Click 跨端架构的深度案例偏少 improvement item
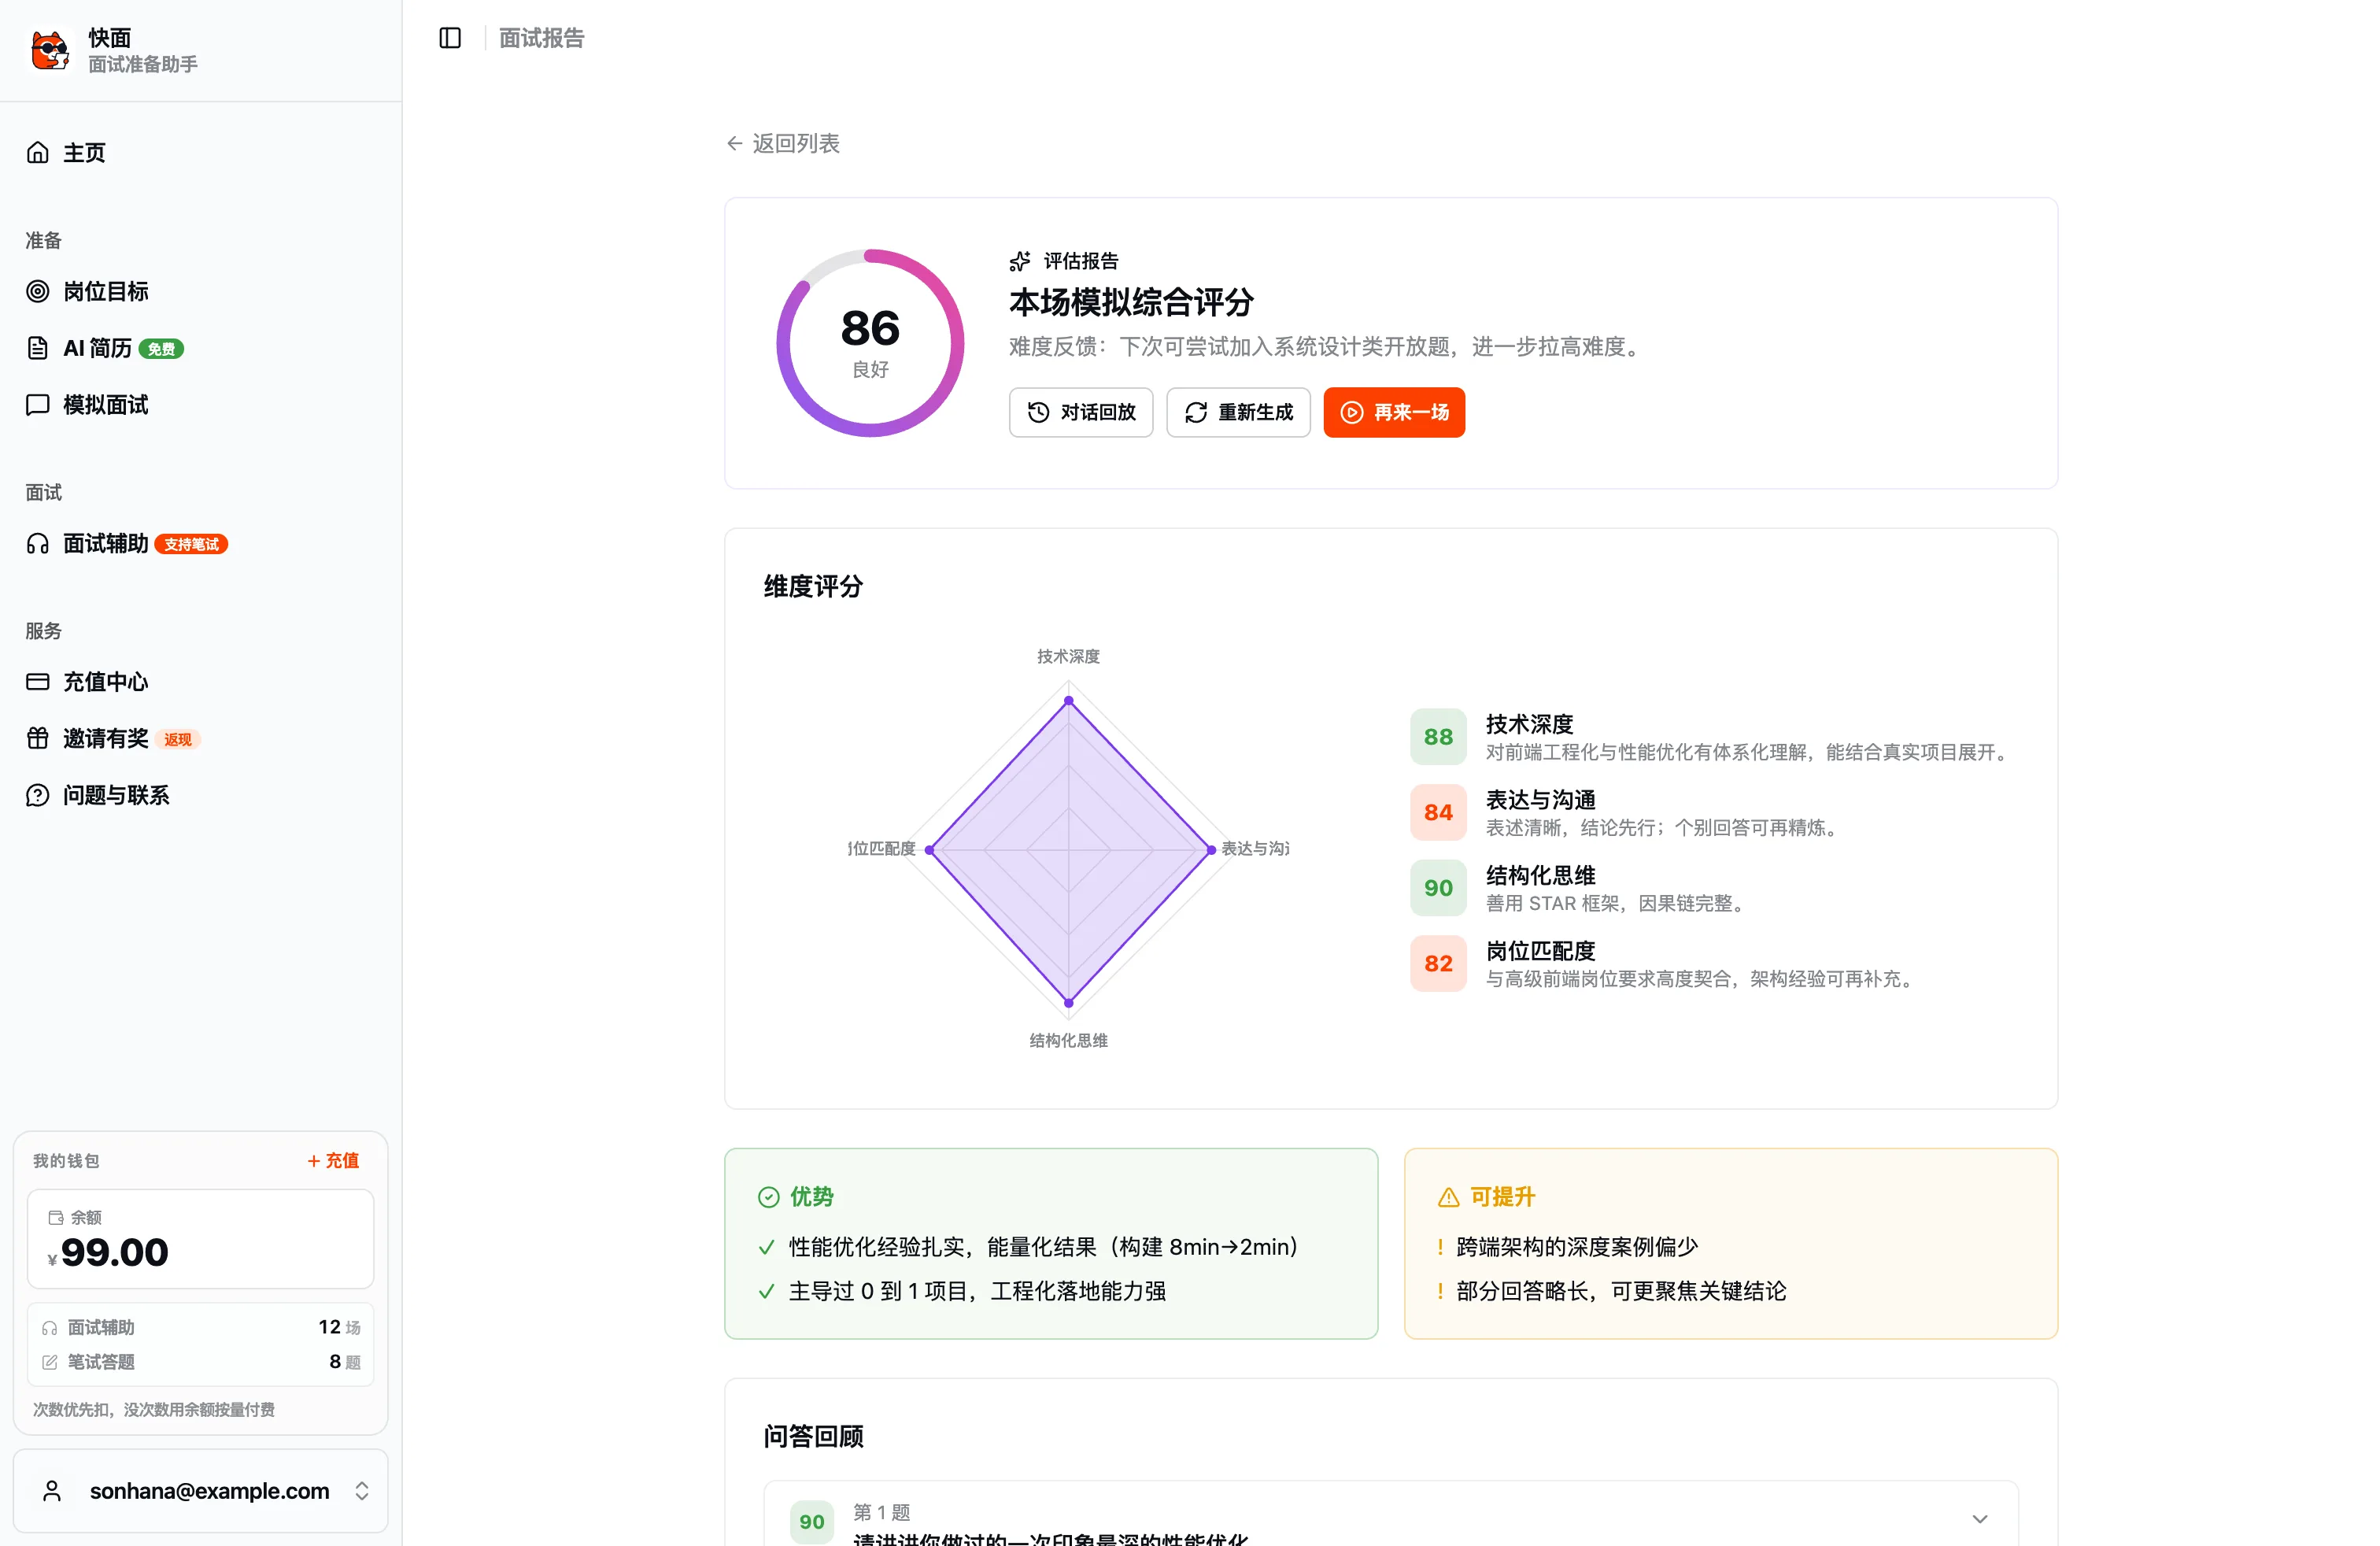This screenshot has height=1546, width=2380. [1576, 1247]
